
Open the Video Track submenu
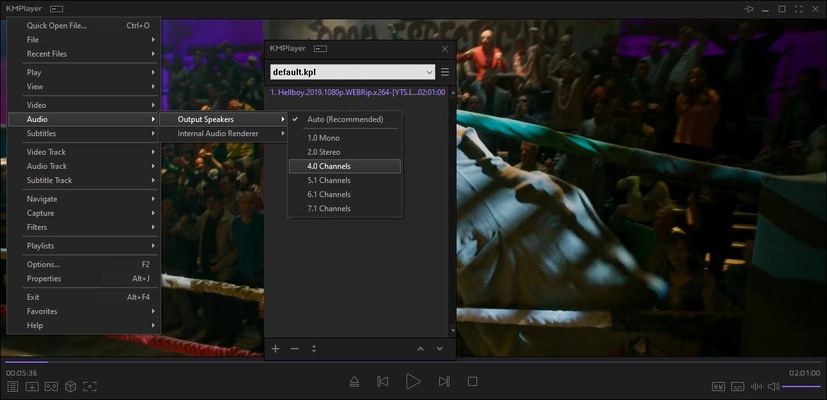coord(84,152)
